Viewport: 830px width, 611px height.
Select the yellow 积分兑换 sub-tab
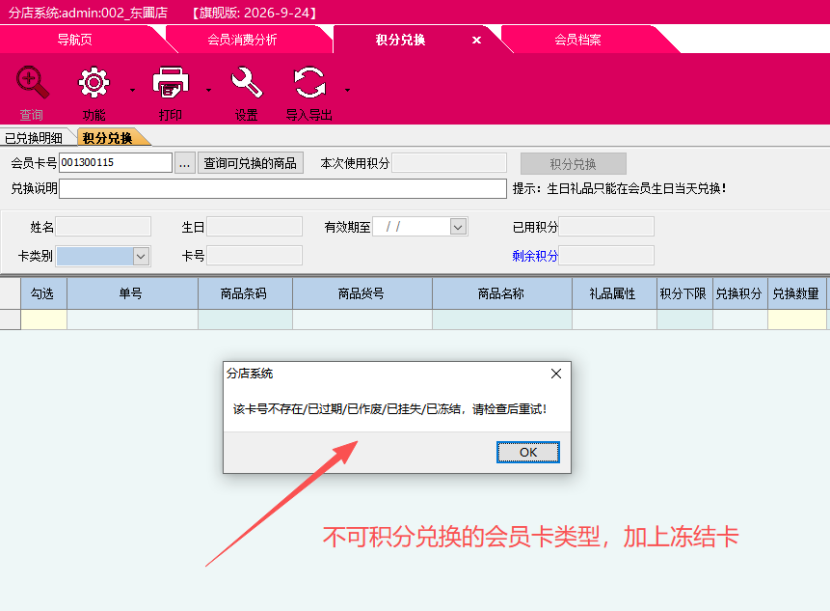tap(107, 138)
